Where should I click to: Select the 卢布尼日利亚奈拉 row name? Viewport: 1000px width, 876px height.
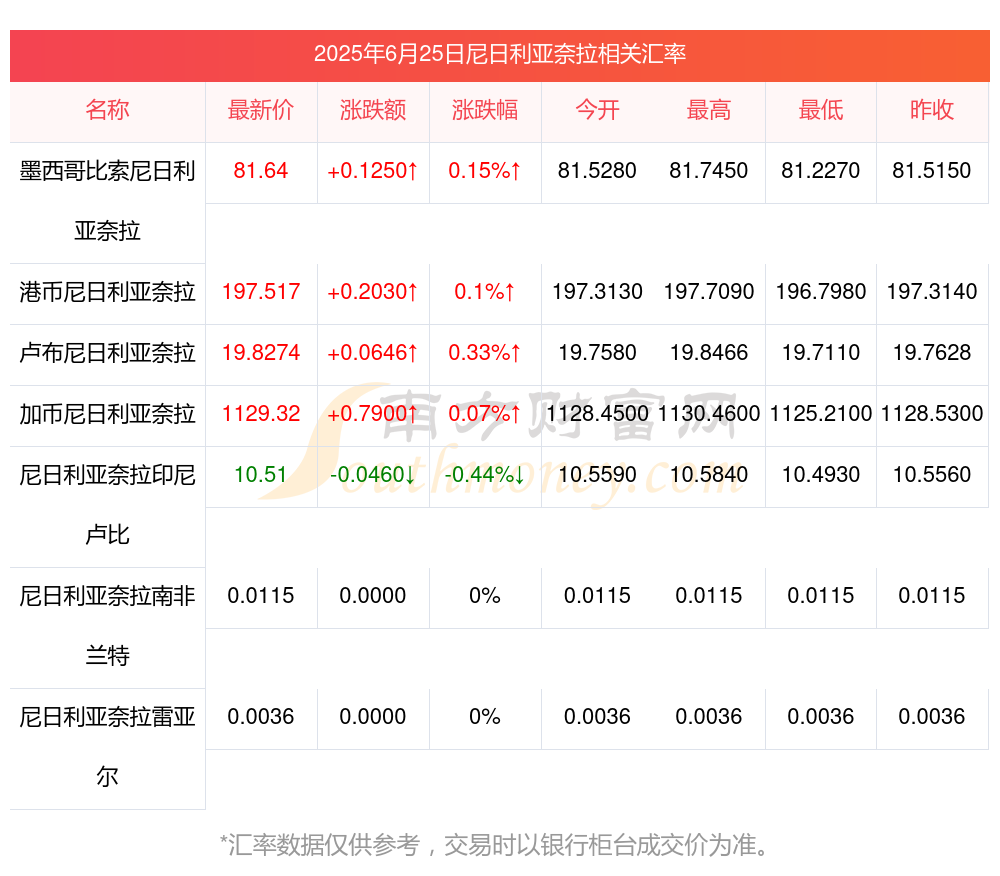(107, 353)
